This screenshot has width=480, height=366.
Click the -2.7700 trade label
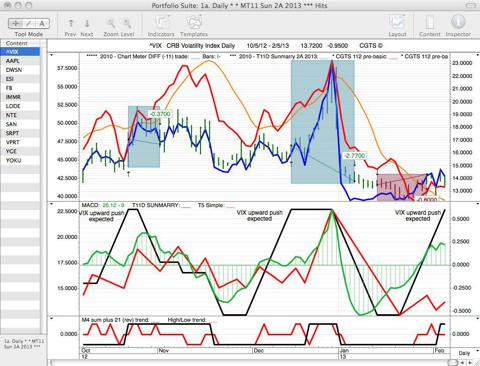(354, 156)
